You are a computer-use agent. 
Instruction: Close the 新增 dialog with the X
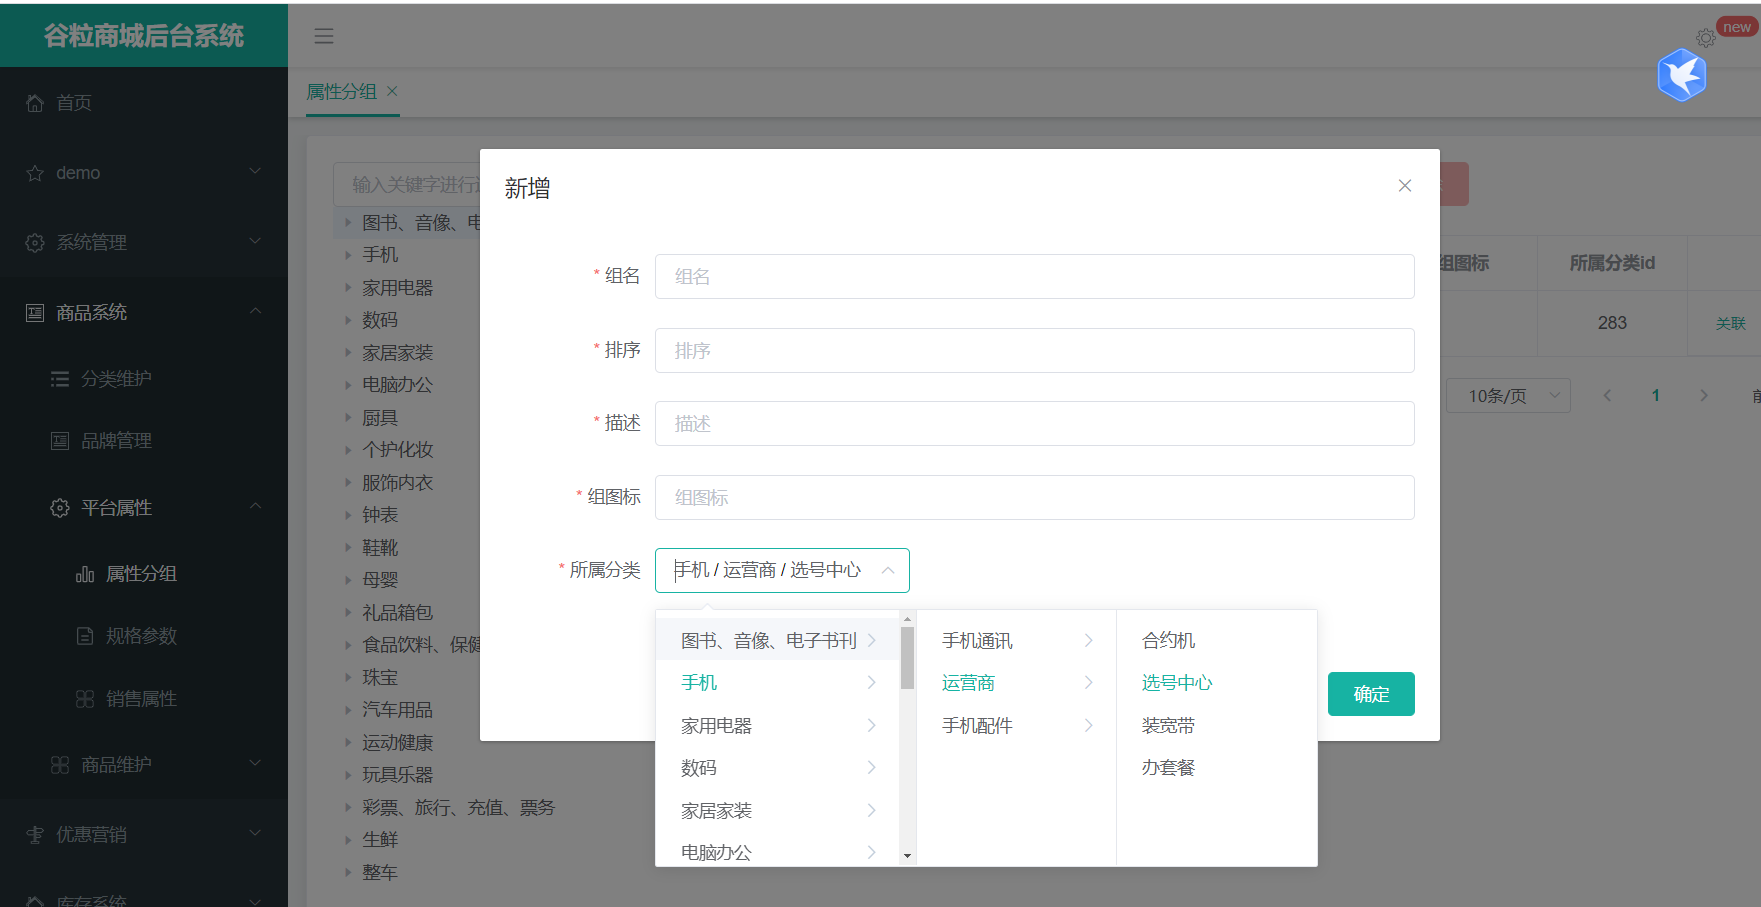point(1405,186)
